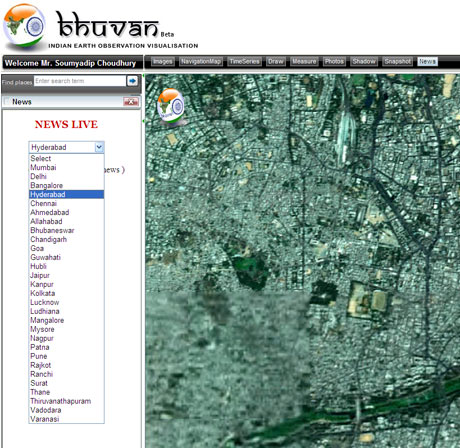Select Ranchi from the city list
This screenshot has height=448, width=460.
(67, 374)
